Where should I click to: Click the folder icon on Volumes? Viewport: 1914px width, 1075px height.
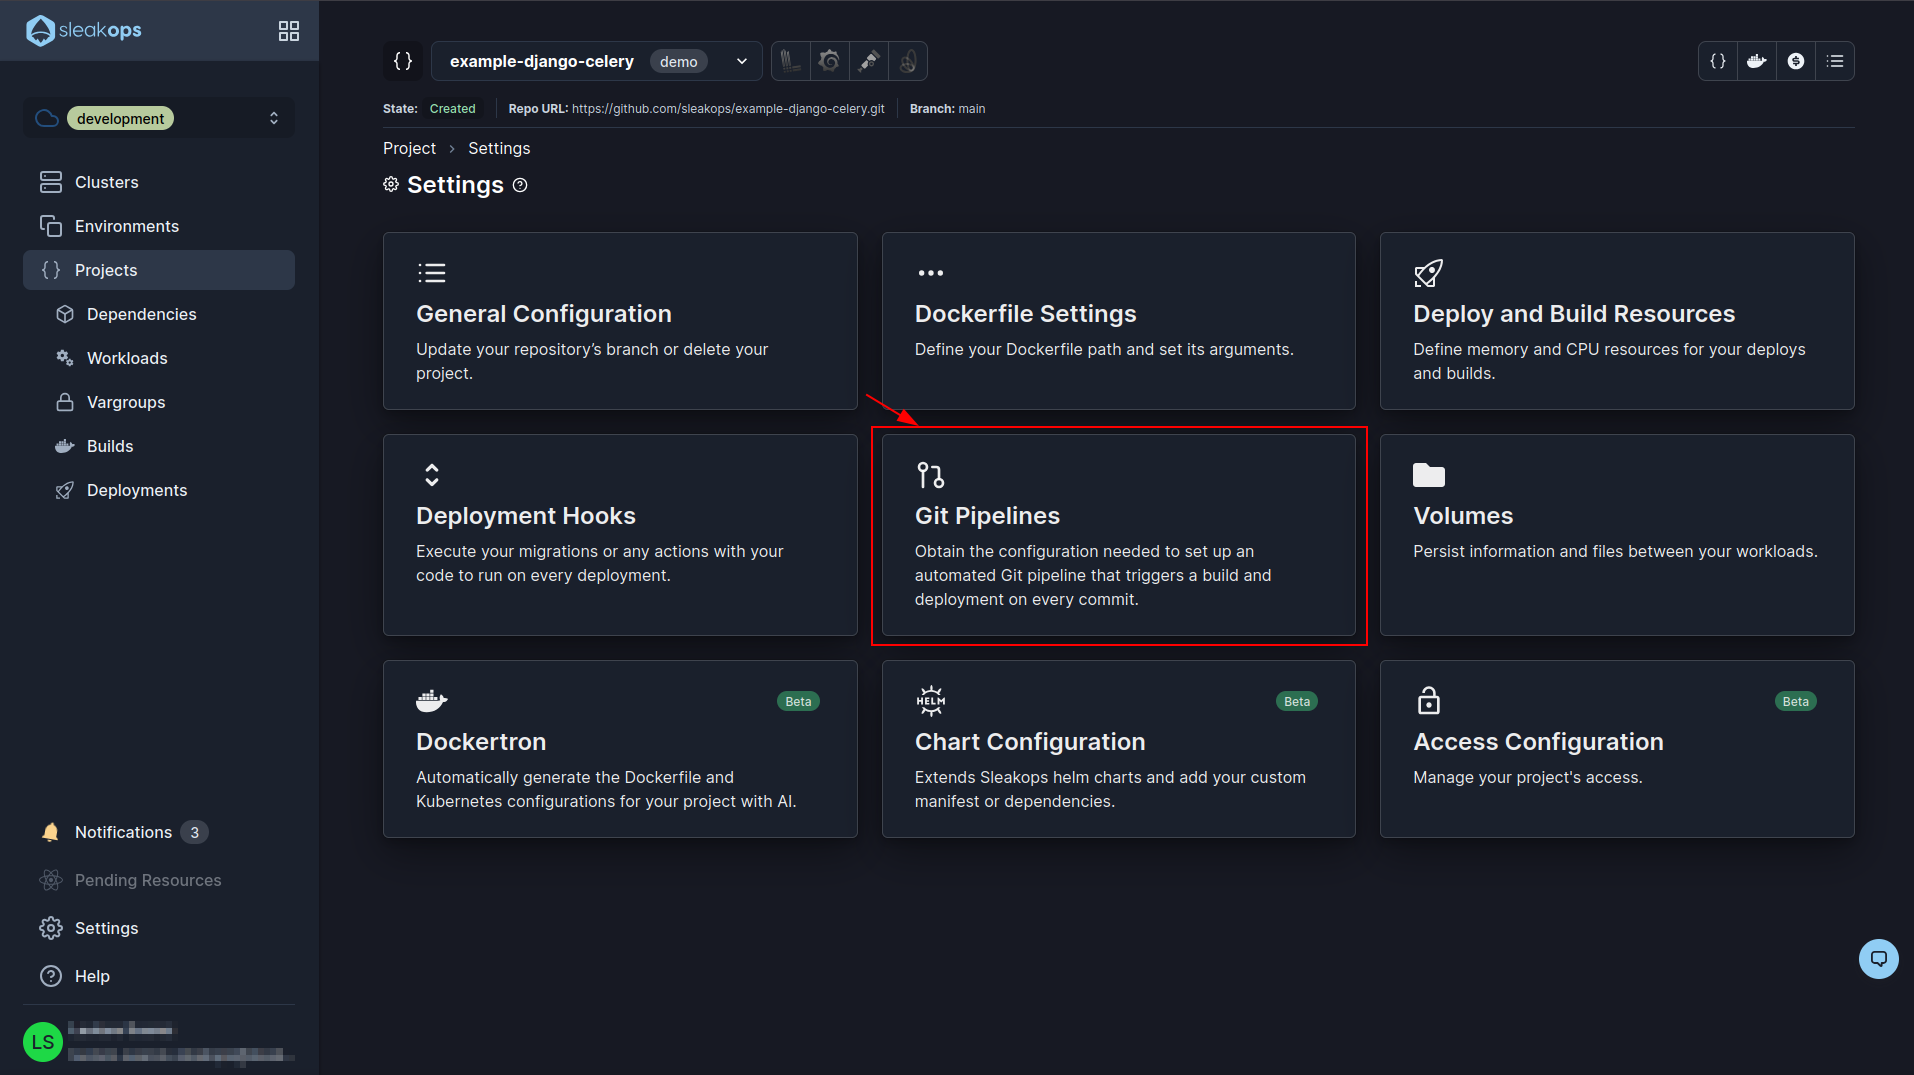(x=1429, y=475)
